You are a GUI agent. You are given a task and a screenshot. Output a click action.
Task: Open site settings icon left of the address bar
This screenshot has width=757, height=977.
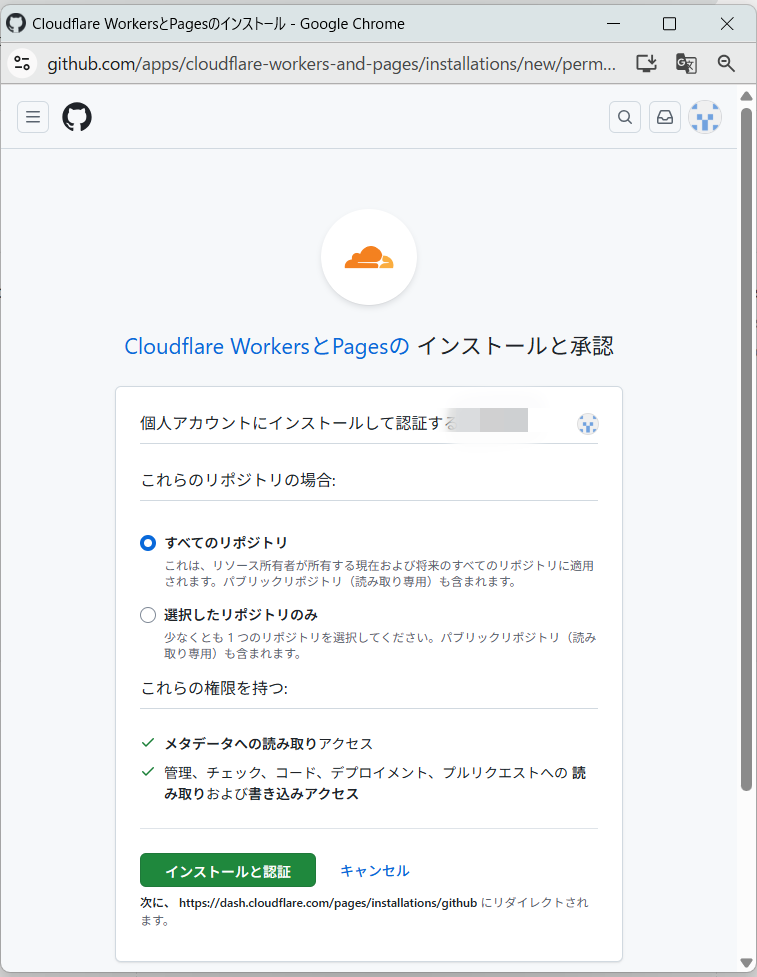pyautogui.click(x=22, y=63)
